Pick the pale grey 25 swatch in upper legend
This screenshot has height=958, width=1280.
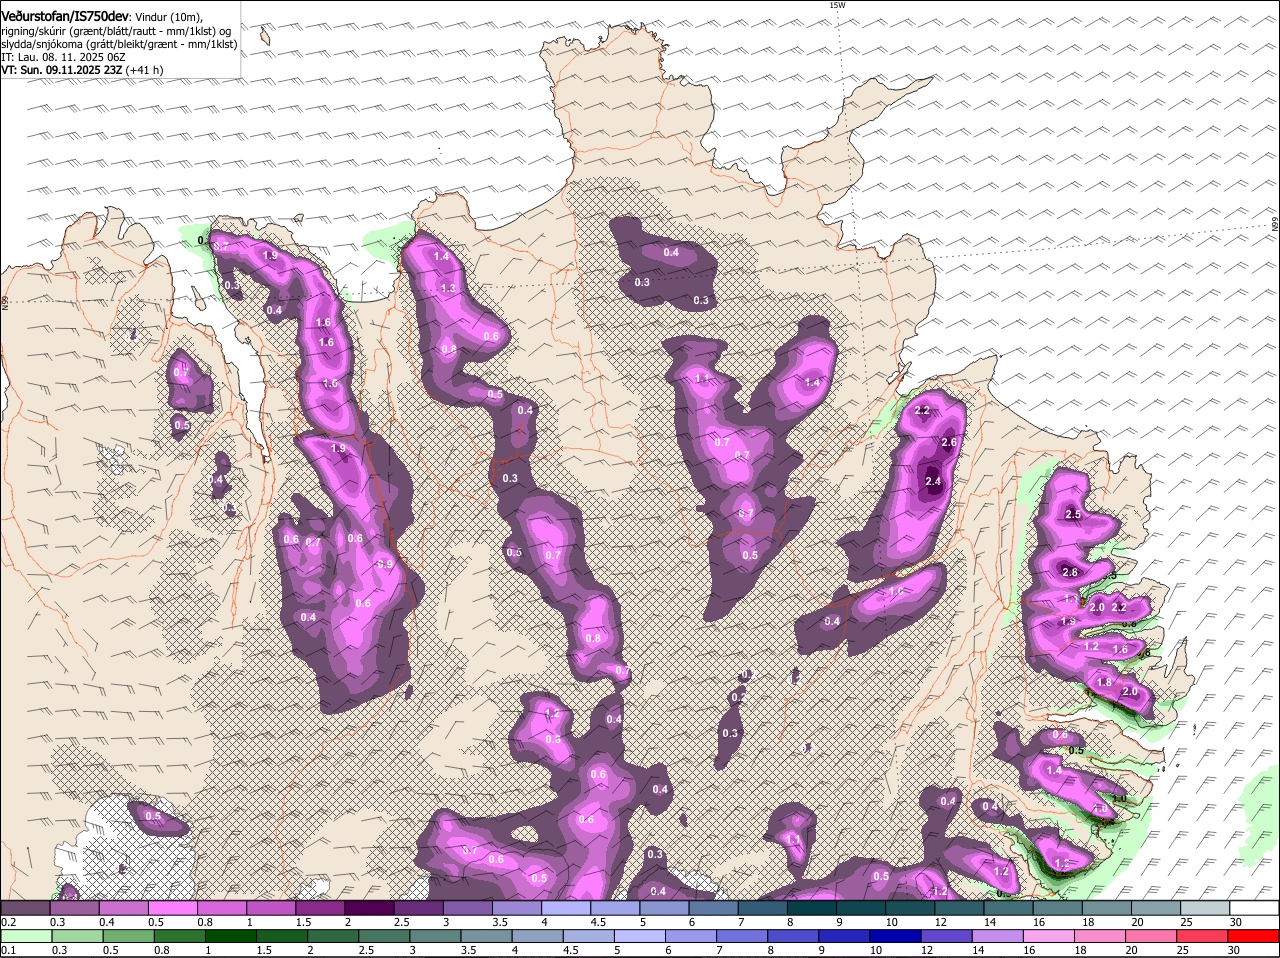click(1205, 908)
